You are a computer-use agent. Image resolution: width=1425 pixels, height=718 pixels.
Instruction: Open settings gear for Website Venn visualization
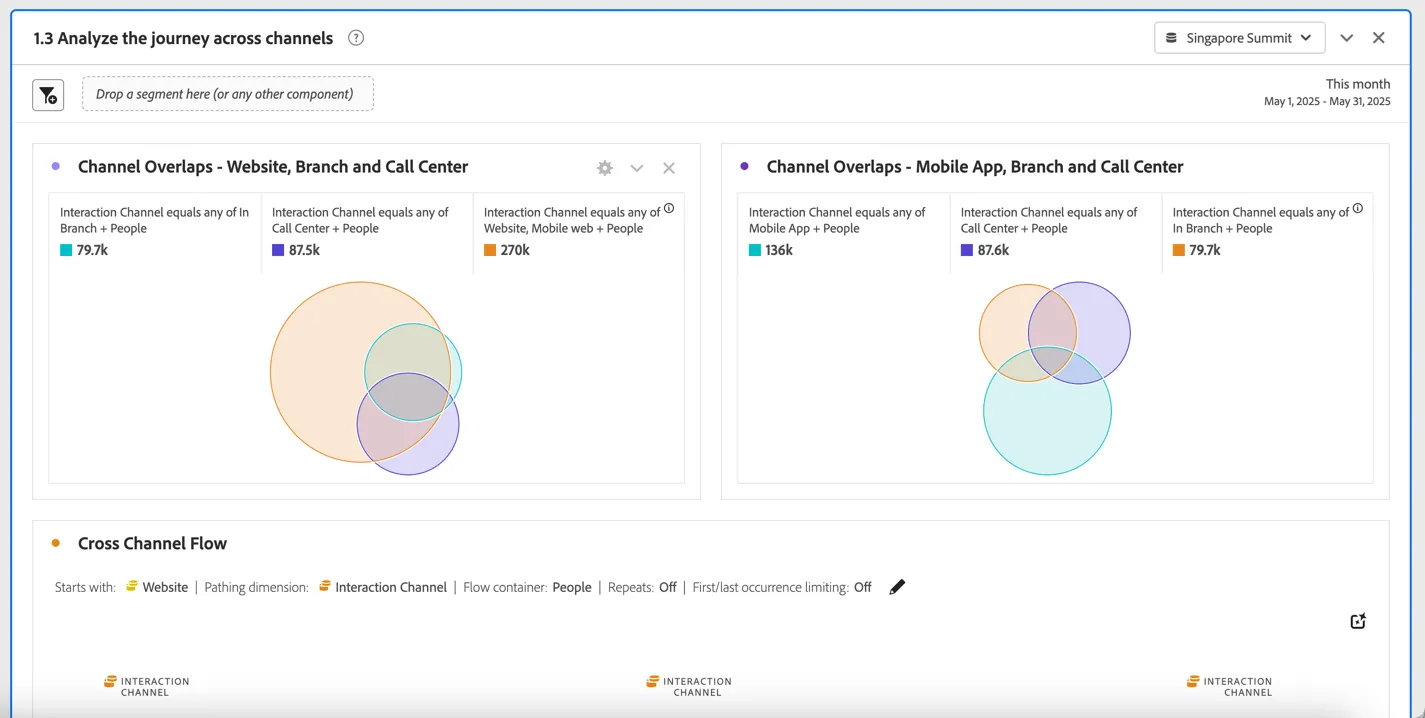tap(605, 168)
